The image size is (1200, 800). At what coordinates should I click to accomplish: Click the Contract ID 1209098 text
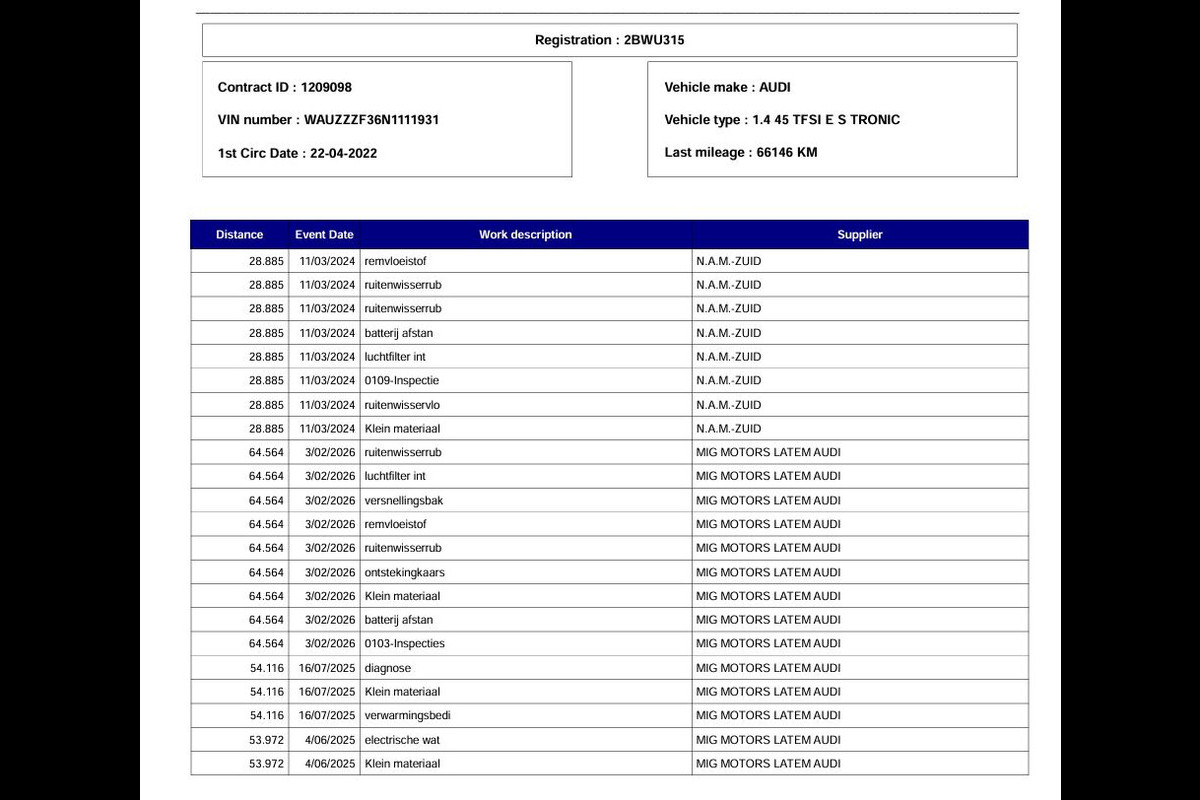[285, 87]
